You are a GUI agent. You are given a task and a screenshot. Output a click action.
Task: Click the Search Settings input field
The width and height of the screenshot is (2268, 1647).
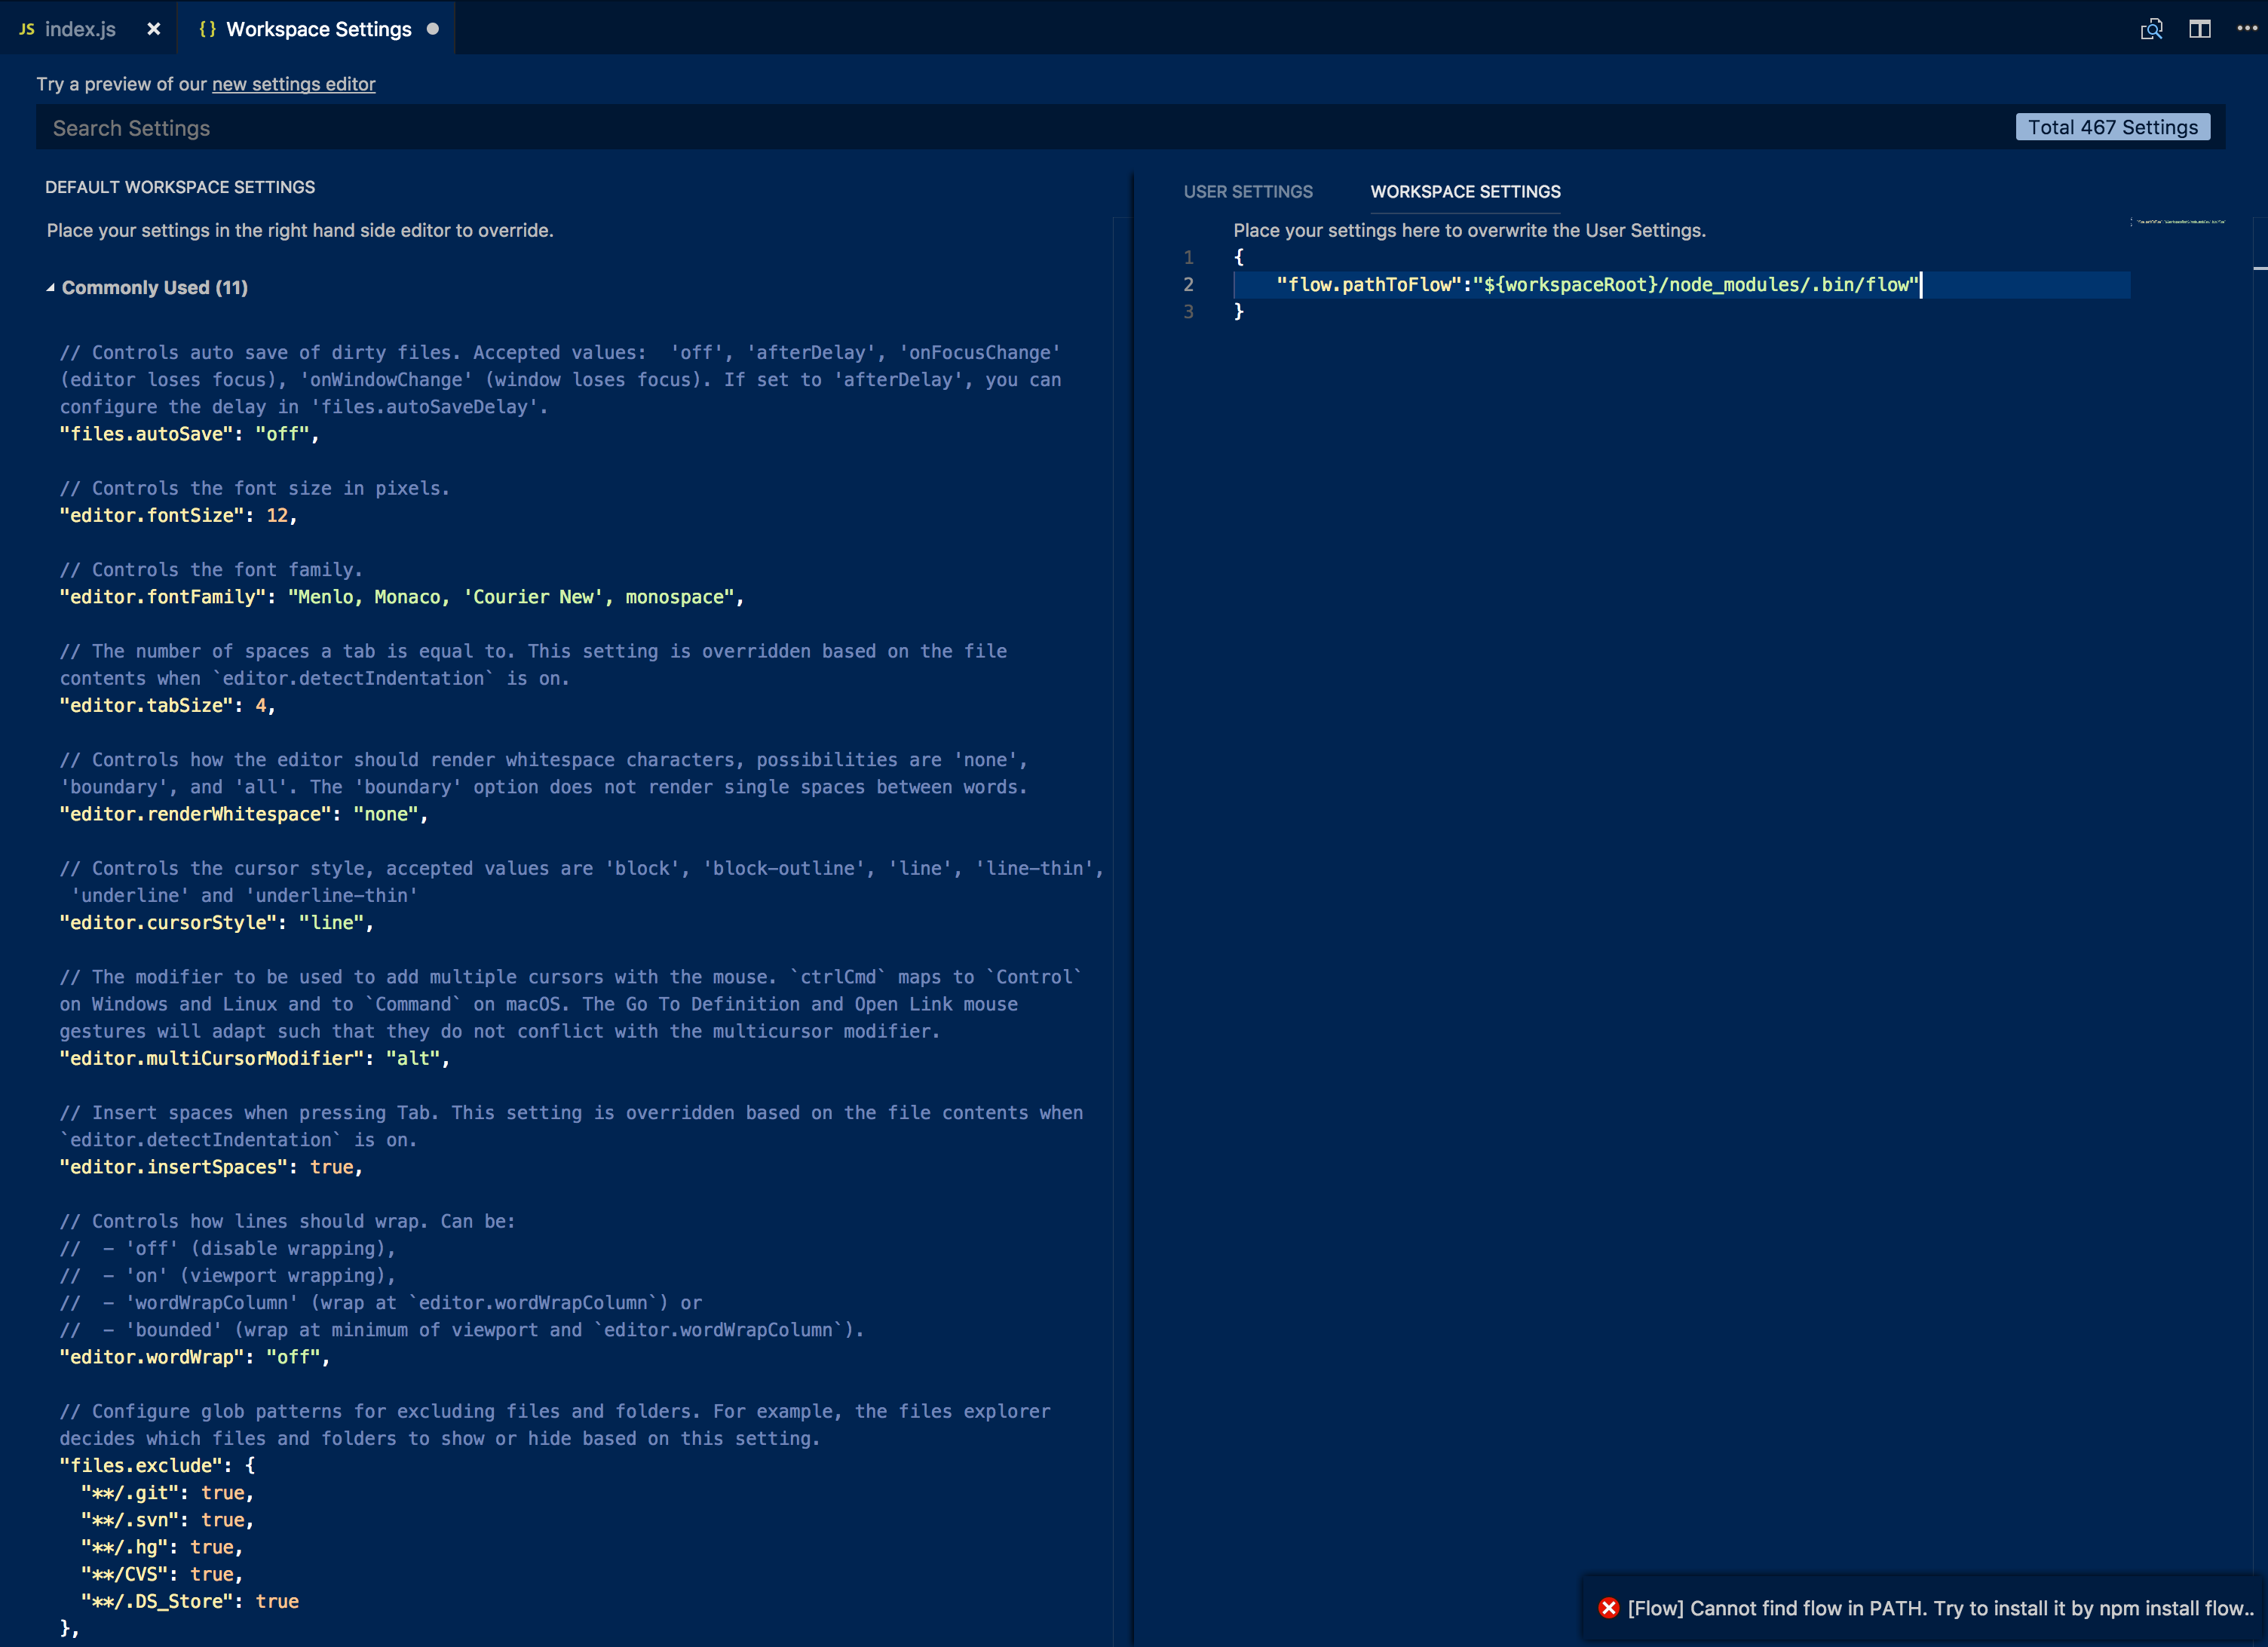1027,127
